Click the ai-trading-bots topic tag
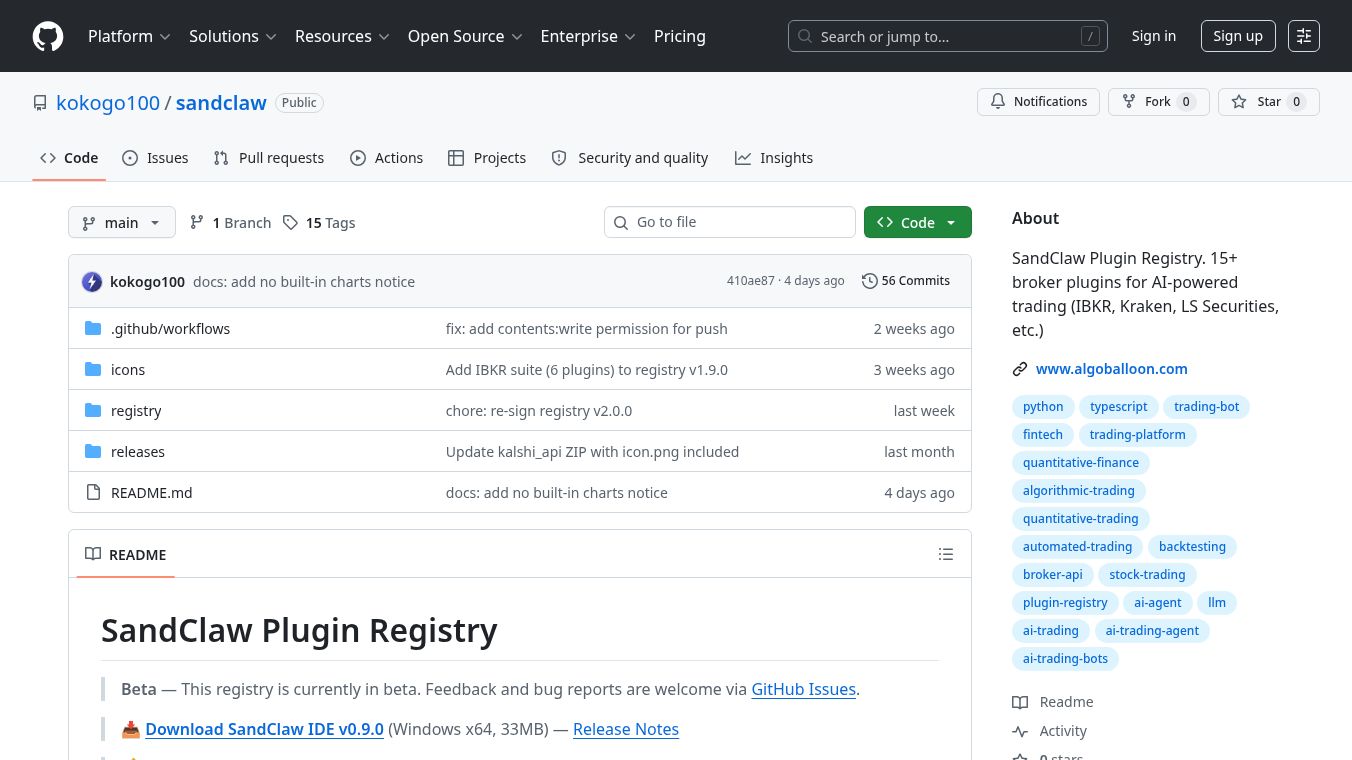The image size is (1352, 760). tap(1066, 659)
